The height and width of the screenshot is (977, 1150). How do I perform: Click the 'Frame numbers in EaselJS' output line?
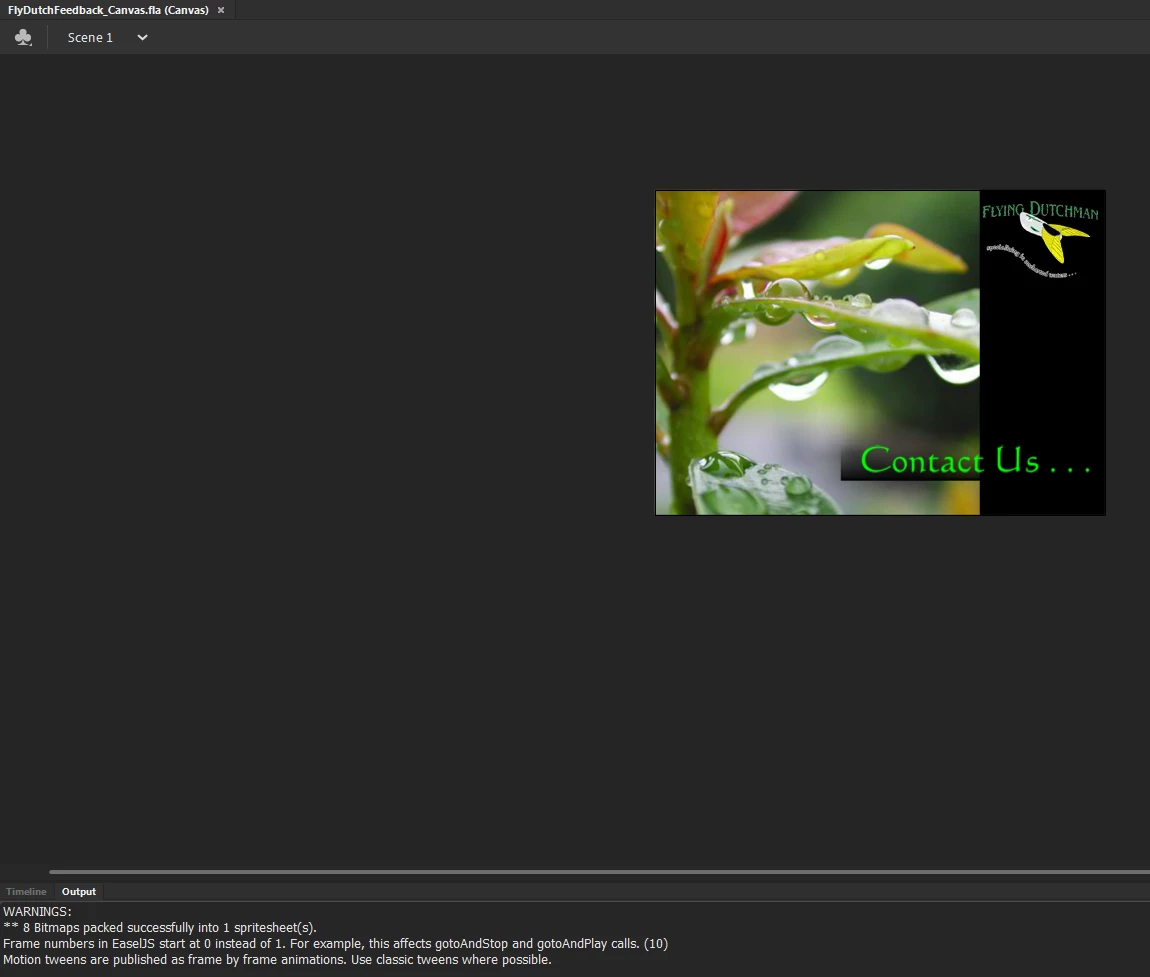pyautogui.click(x=335, y=944)
